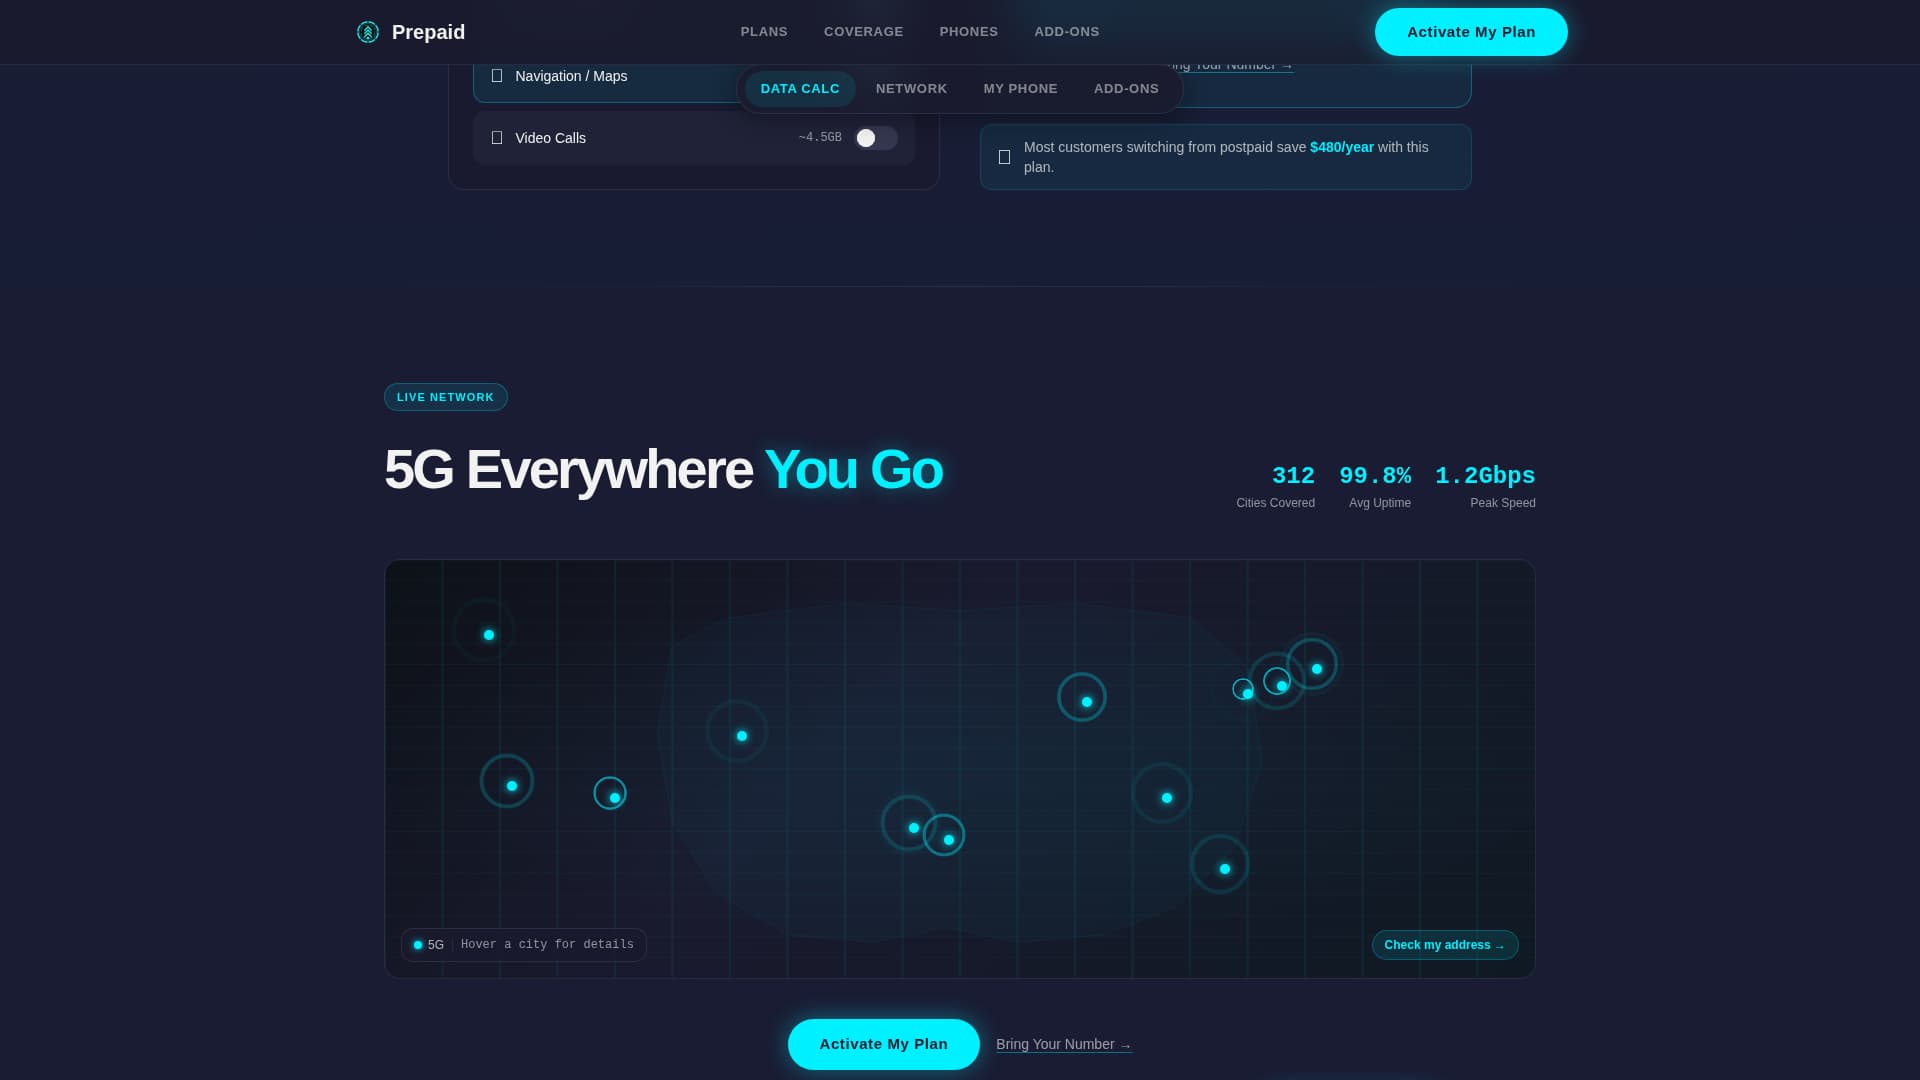Click the top-left city dot on the map
This screenshot has width=1920, height=1080.
489,635
